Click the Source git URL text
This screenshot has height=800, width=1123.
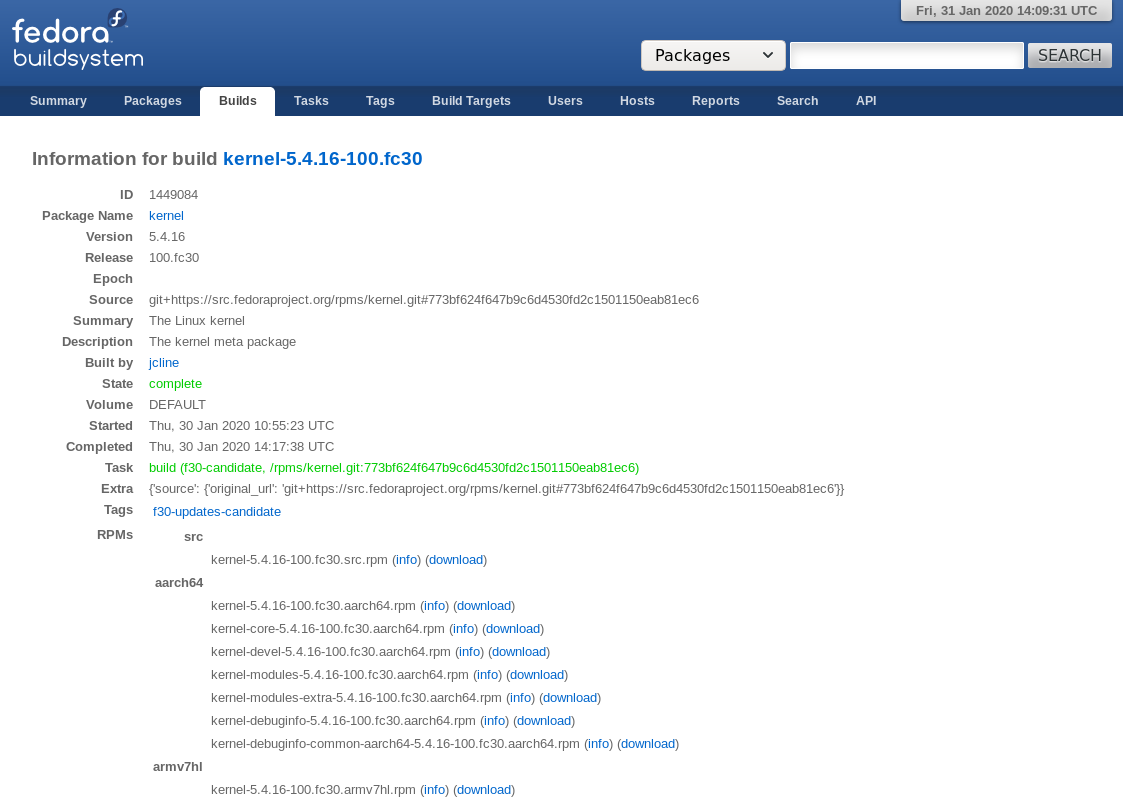point(424,300)
